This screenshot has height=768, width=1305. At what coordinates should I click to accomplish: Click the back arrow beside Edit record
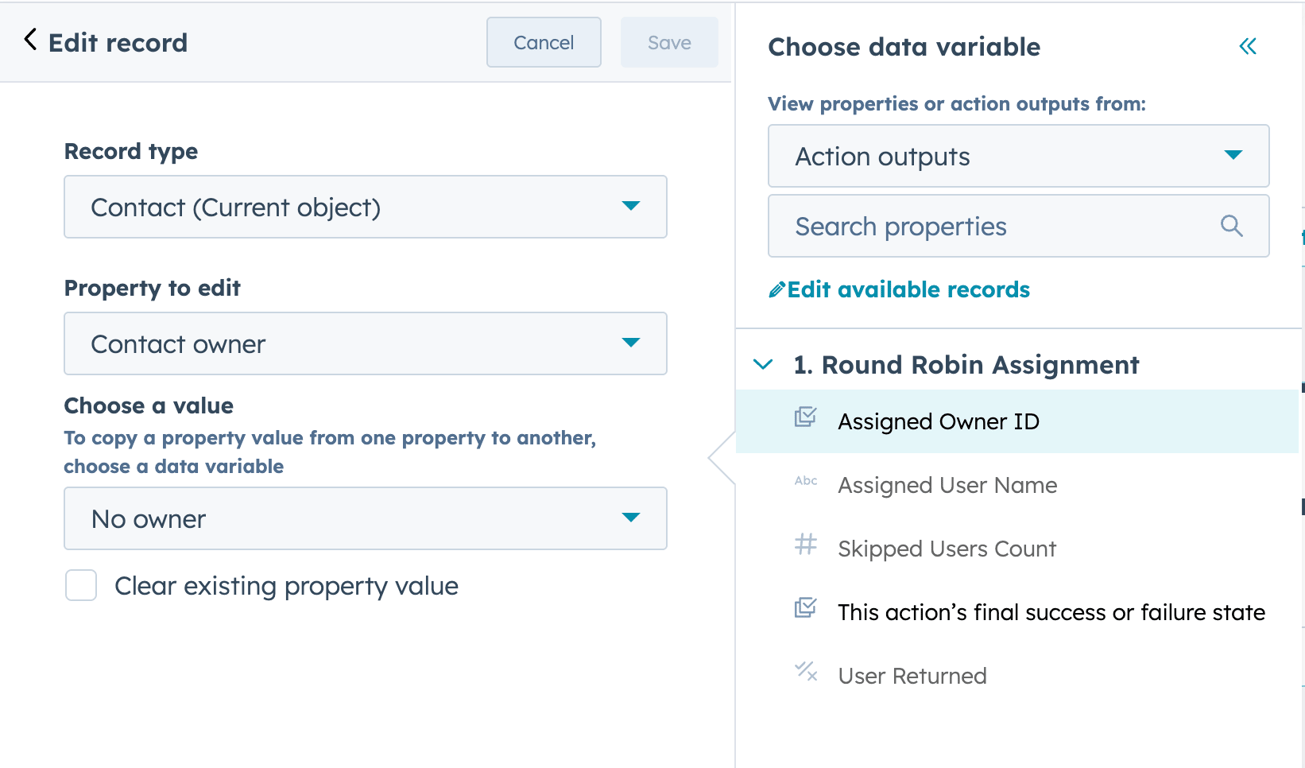(x=30, y=40)
